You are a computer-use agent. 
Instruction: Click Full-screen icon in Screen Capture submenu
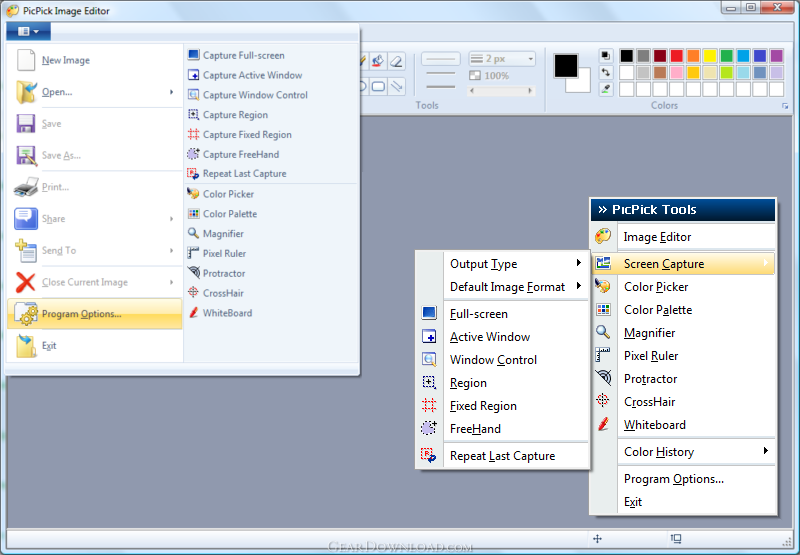pos(429,313)
